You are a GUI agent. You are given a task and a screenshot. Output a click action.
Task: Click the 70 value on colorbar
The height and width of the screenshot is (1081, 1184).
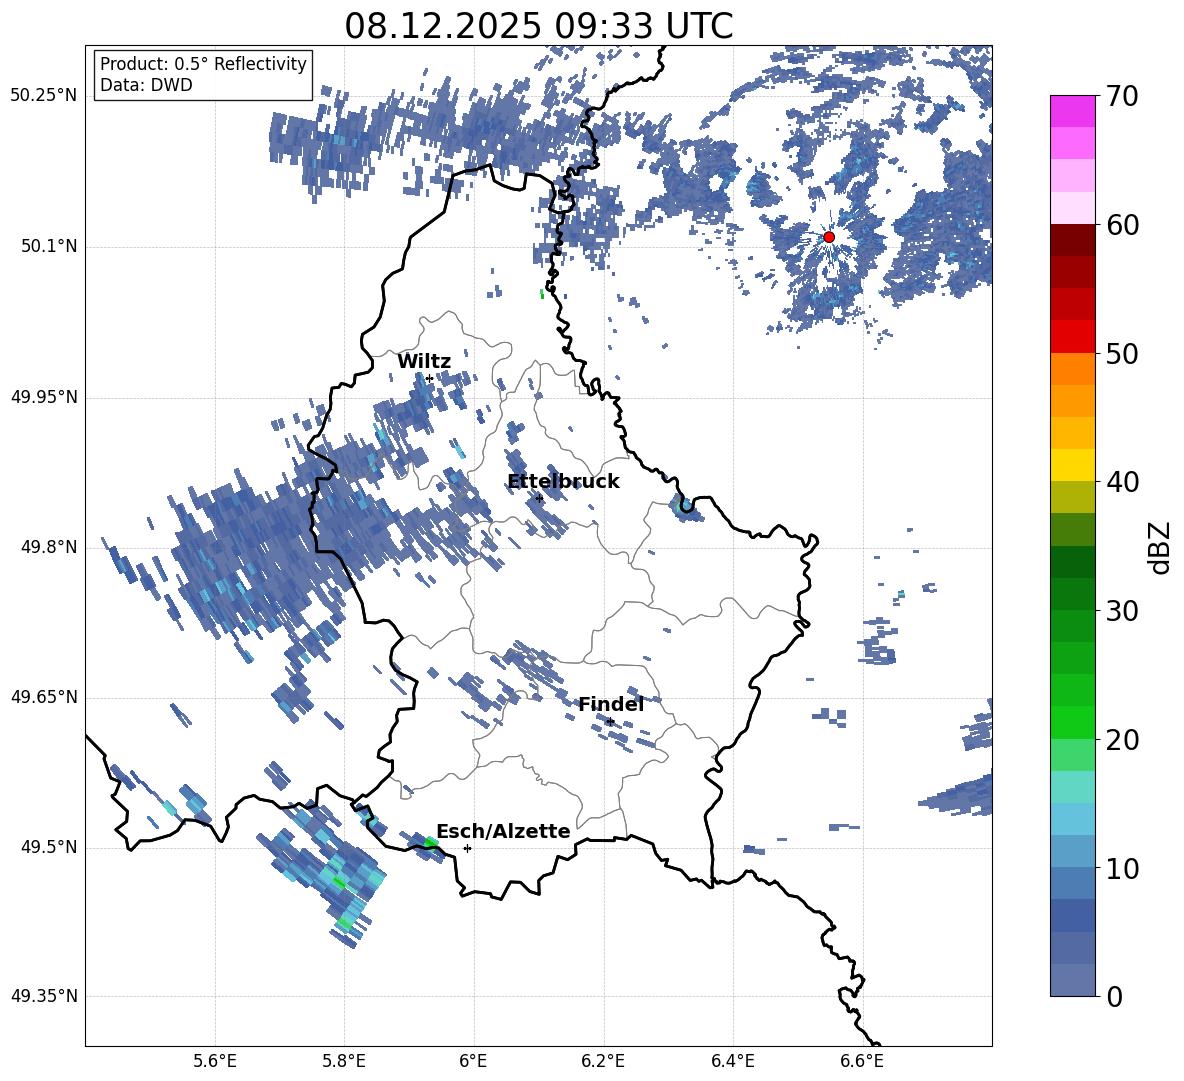[1121, 97]
